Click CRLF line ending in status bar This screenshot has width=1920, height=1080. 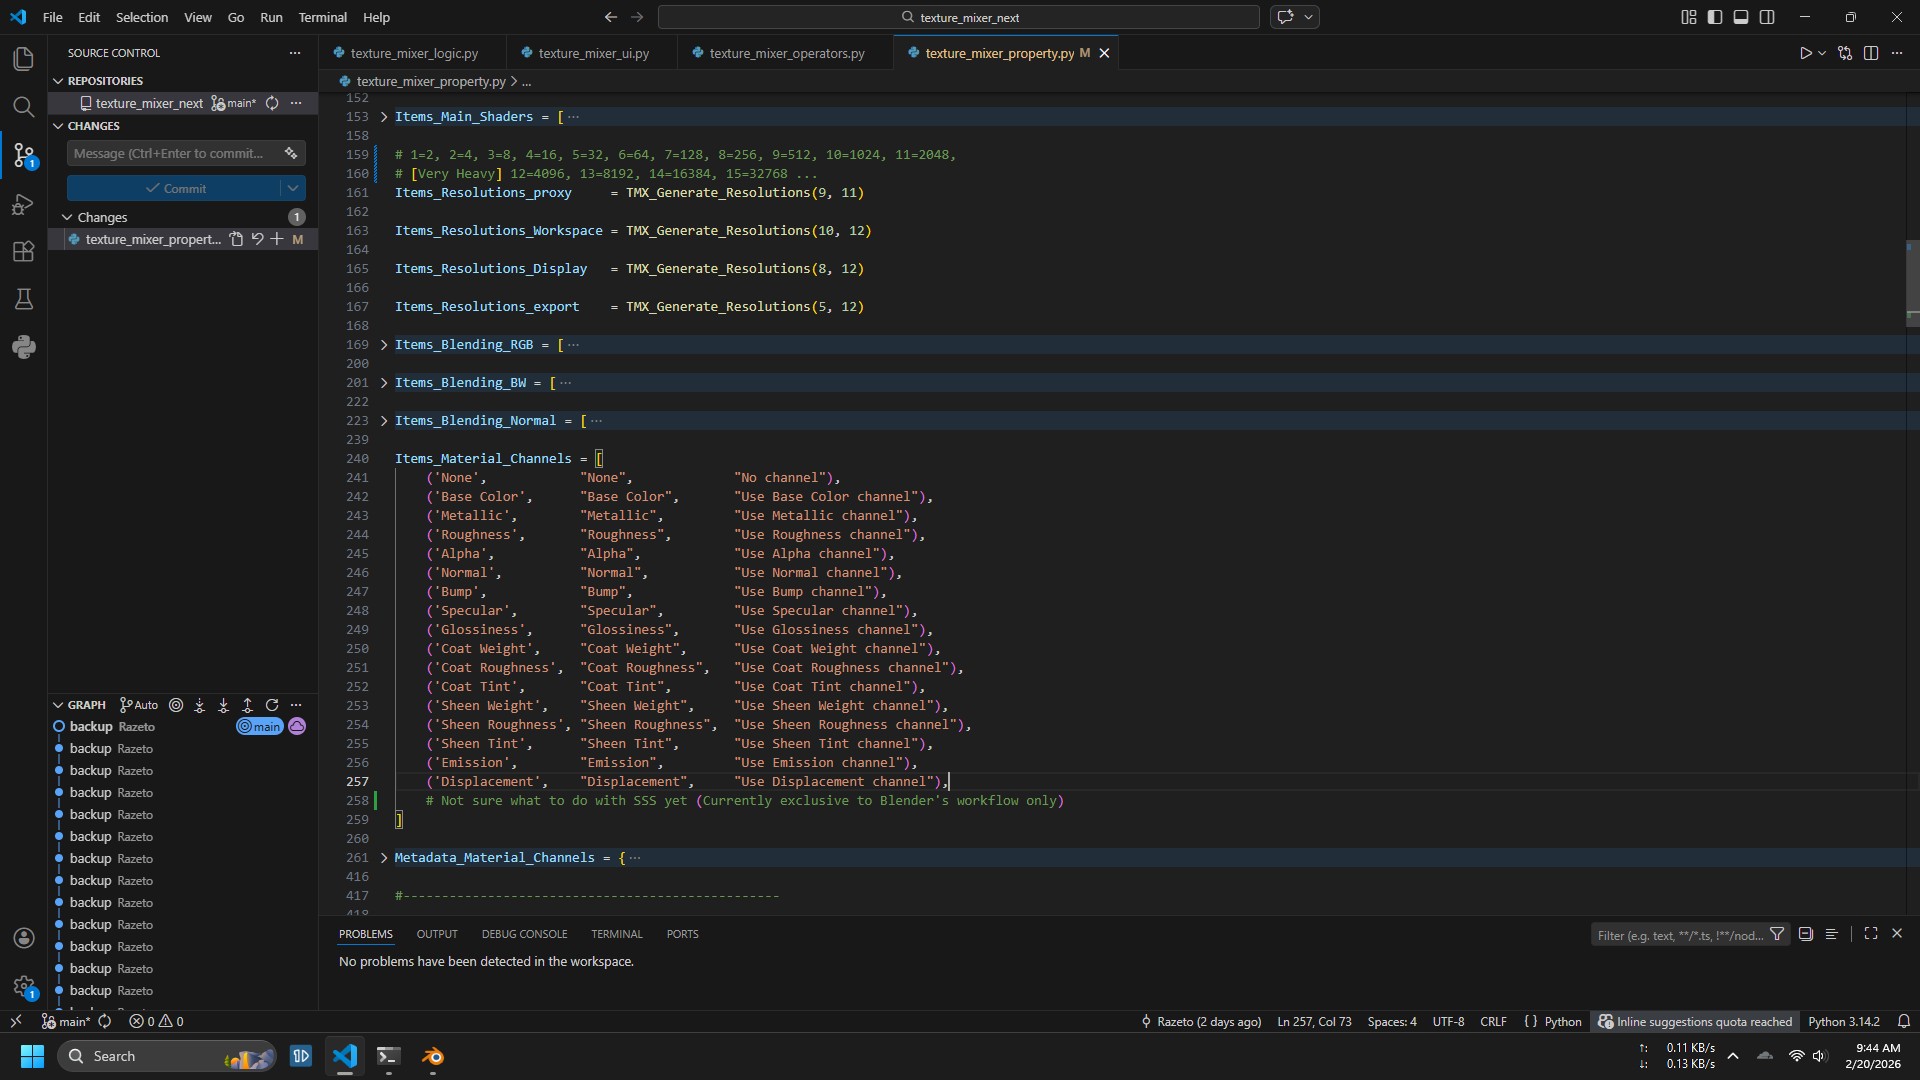click(1493, 1021)
